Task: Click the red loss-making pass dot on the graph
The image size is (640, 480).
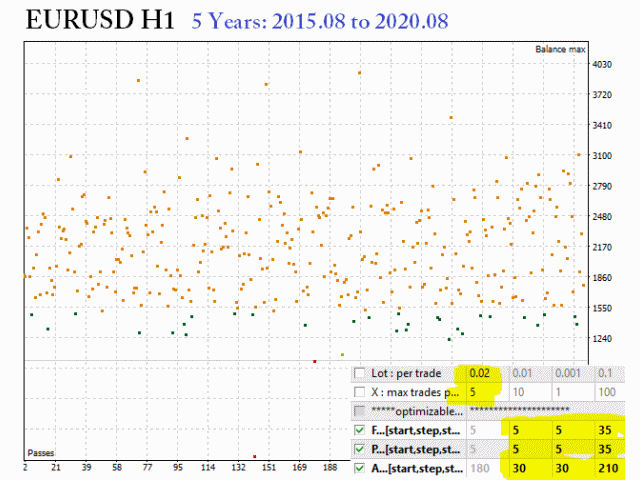Action: point(315,361)
